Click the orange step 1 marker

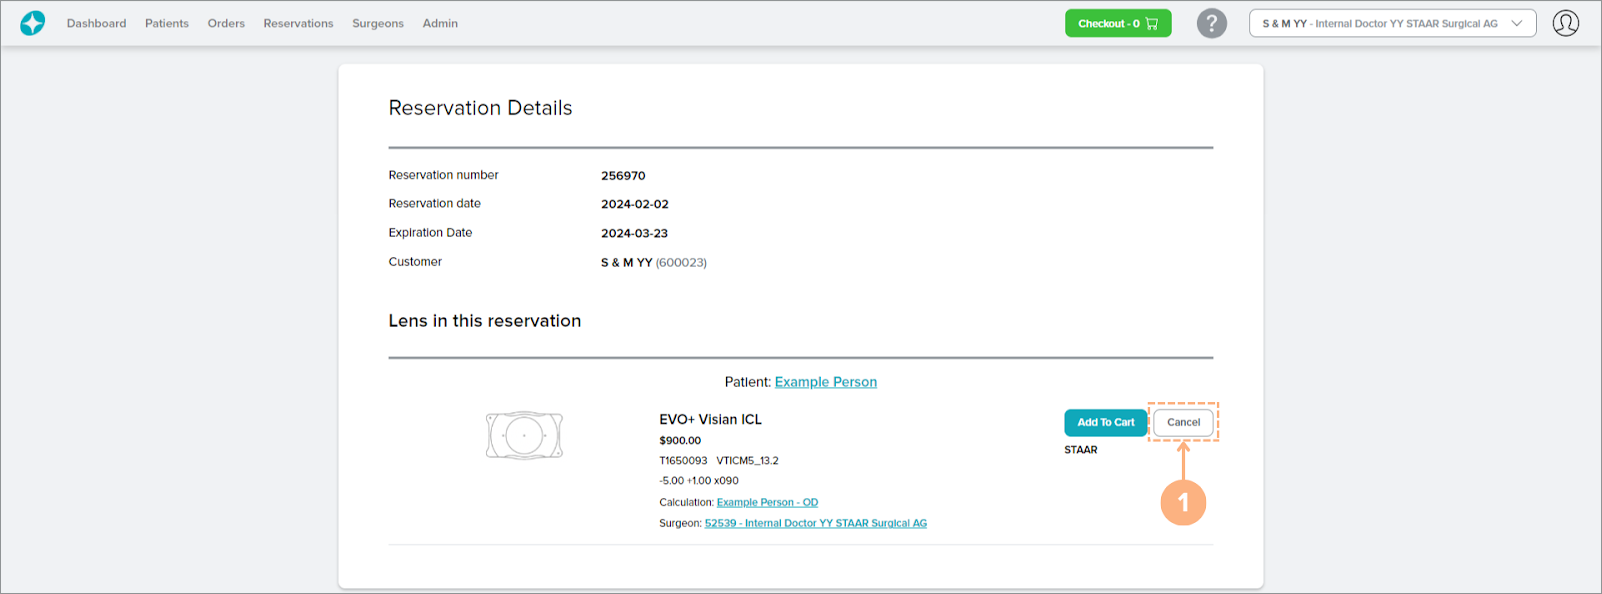point(1183,502)
